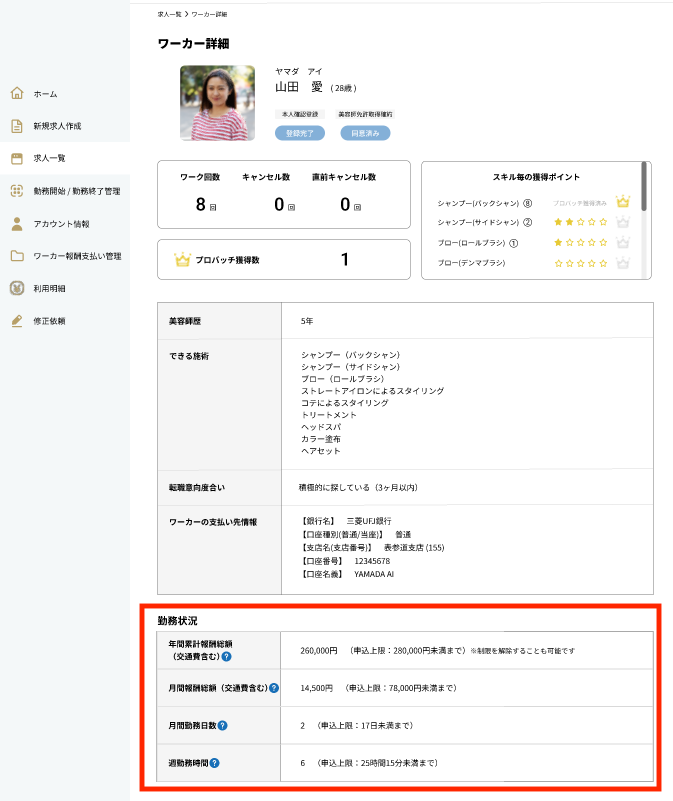
Task: Click crown icon beside プロバッチ獲得数
Action: pos(182,260)
